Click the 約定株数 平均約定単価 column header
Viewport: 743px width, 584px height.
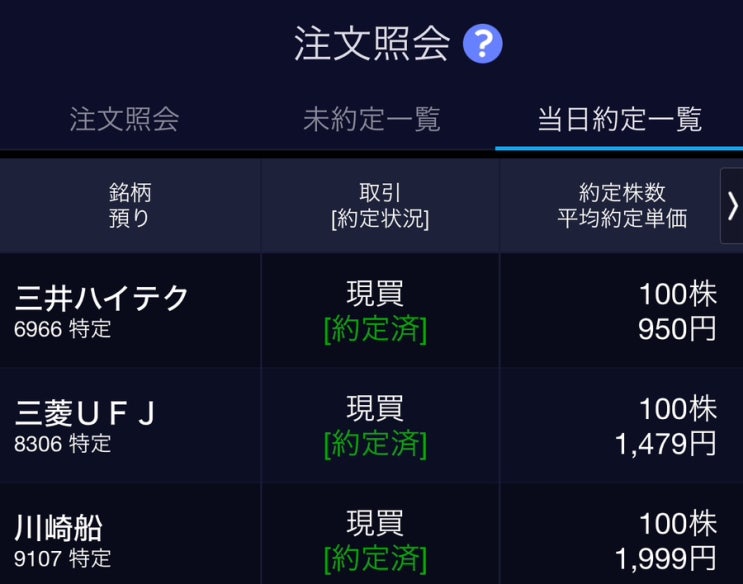[621, 205]
